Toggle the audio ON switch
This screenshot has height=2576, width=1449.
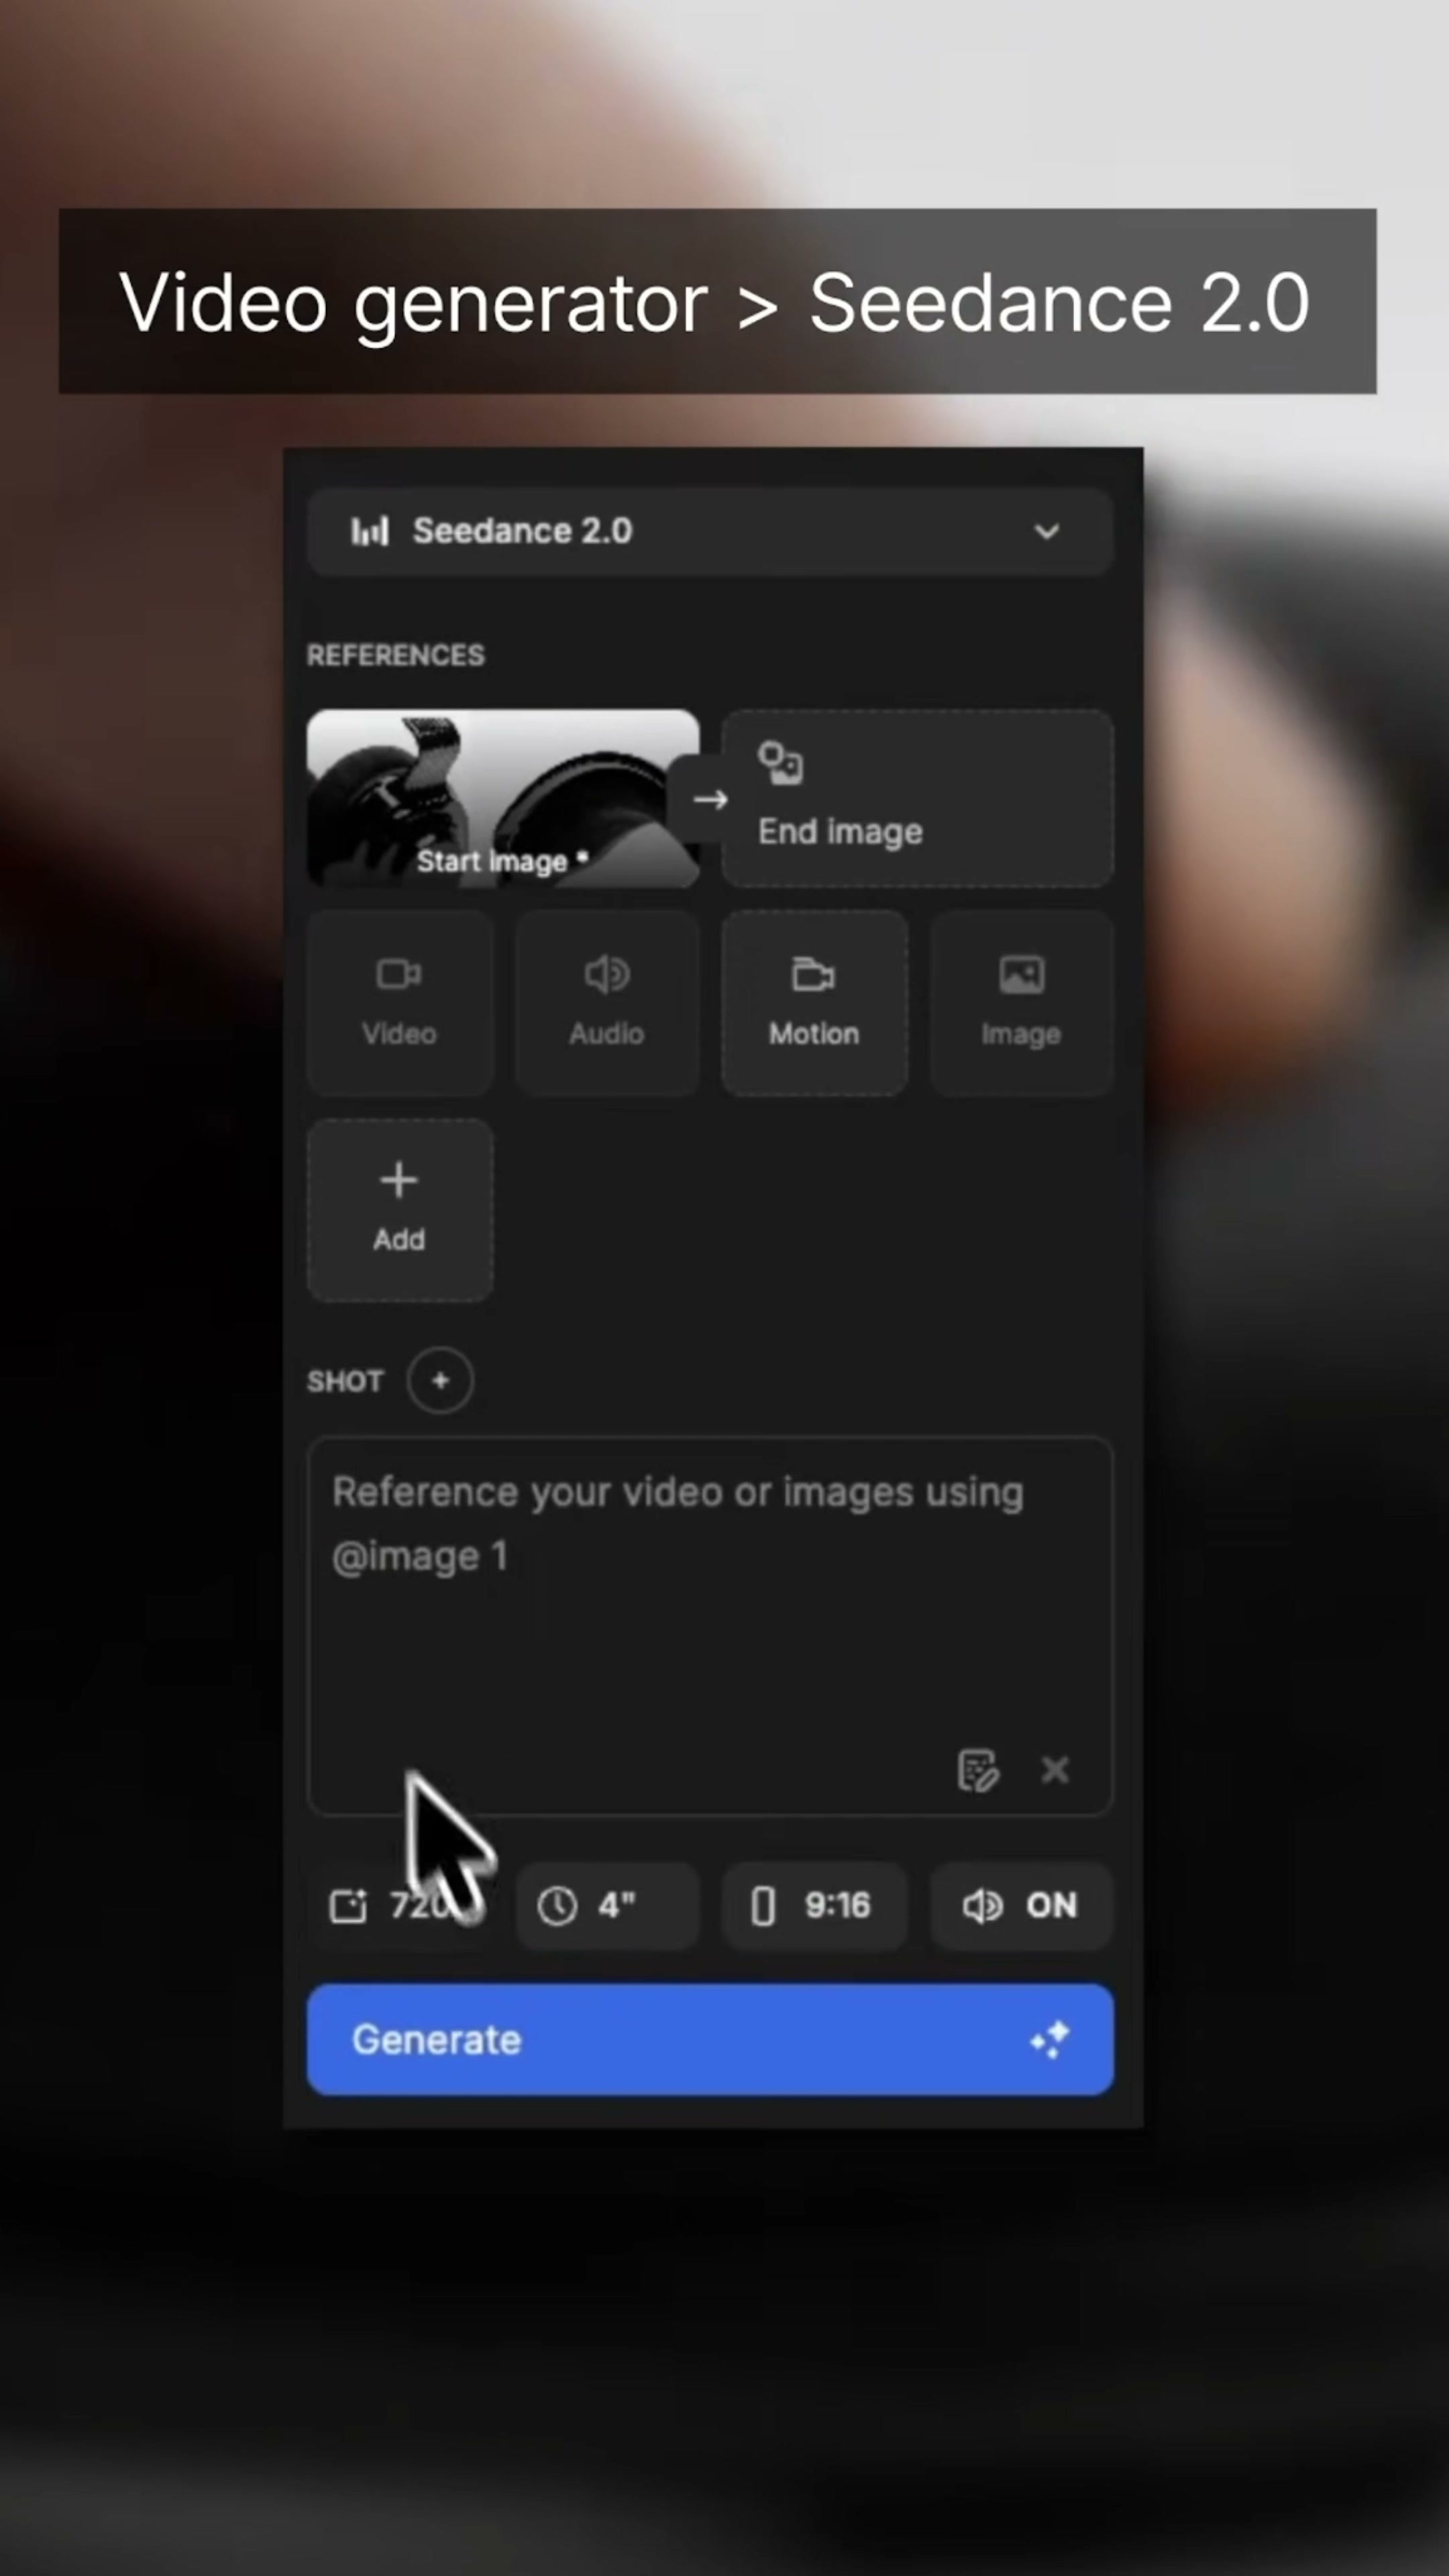[x=1021, y=1906]
